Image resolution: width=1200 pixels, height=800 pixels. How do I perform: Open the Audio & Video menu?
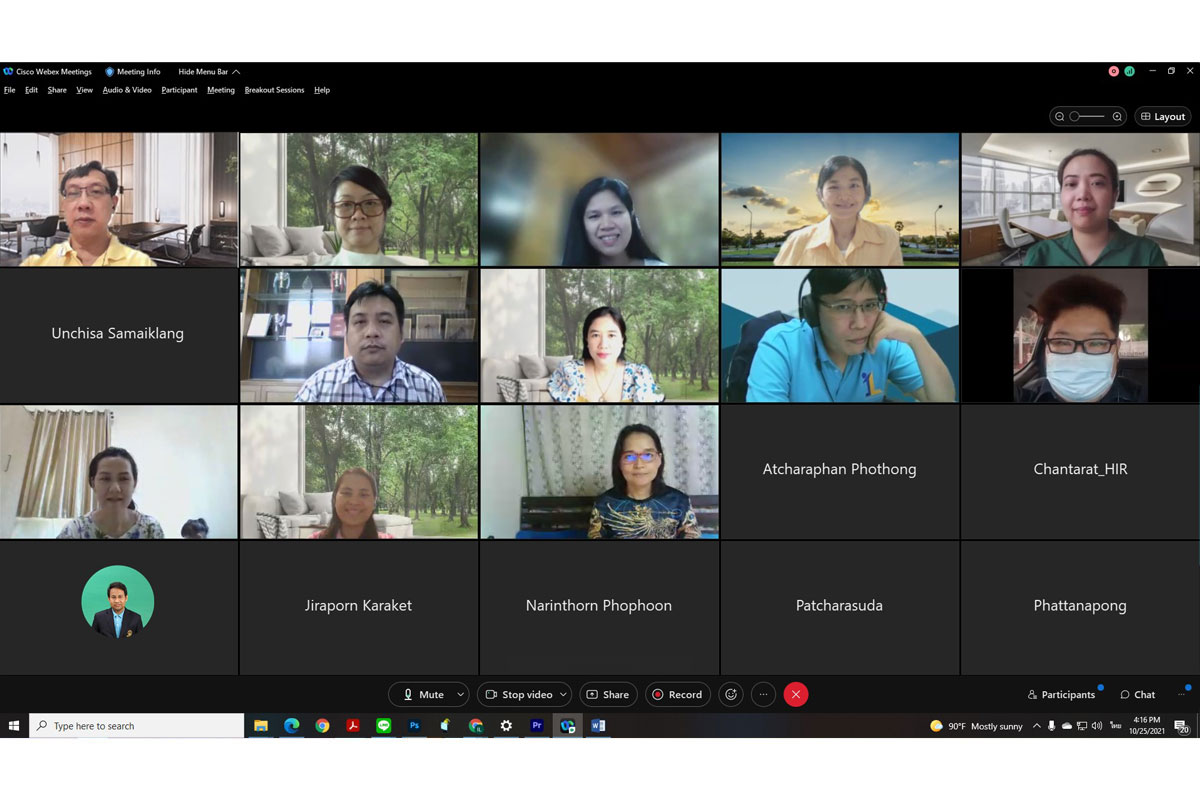127,90
